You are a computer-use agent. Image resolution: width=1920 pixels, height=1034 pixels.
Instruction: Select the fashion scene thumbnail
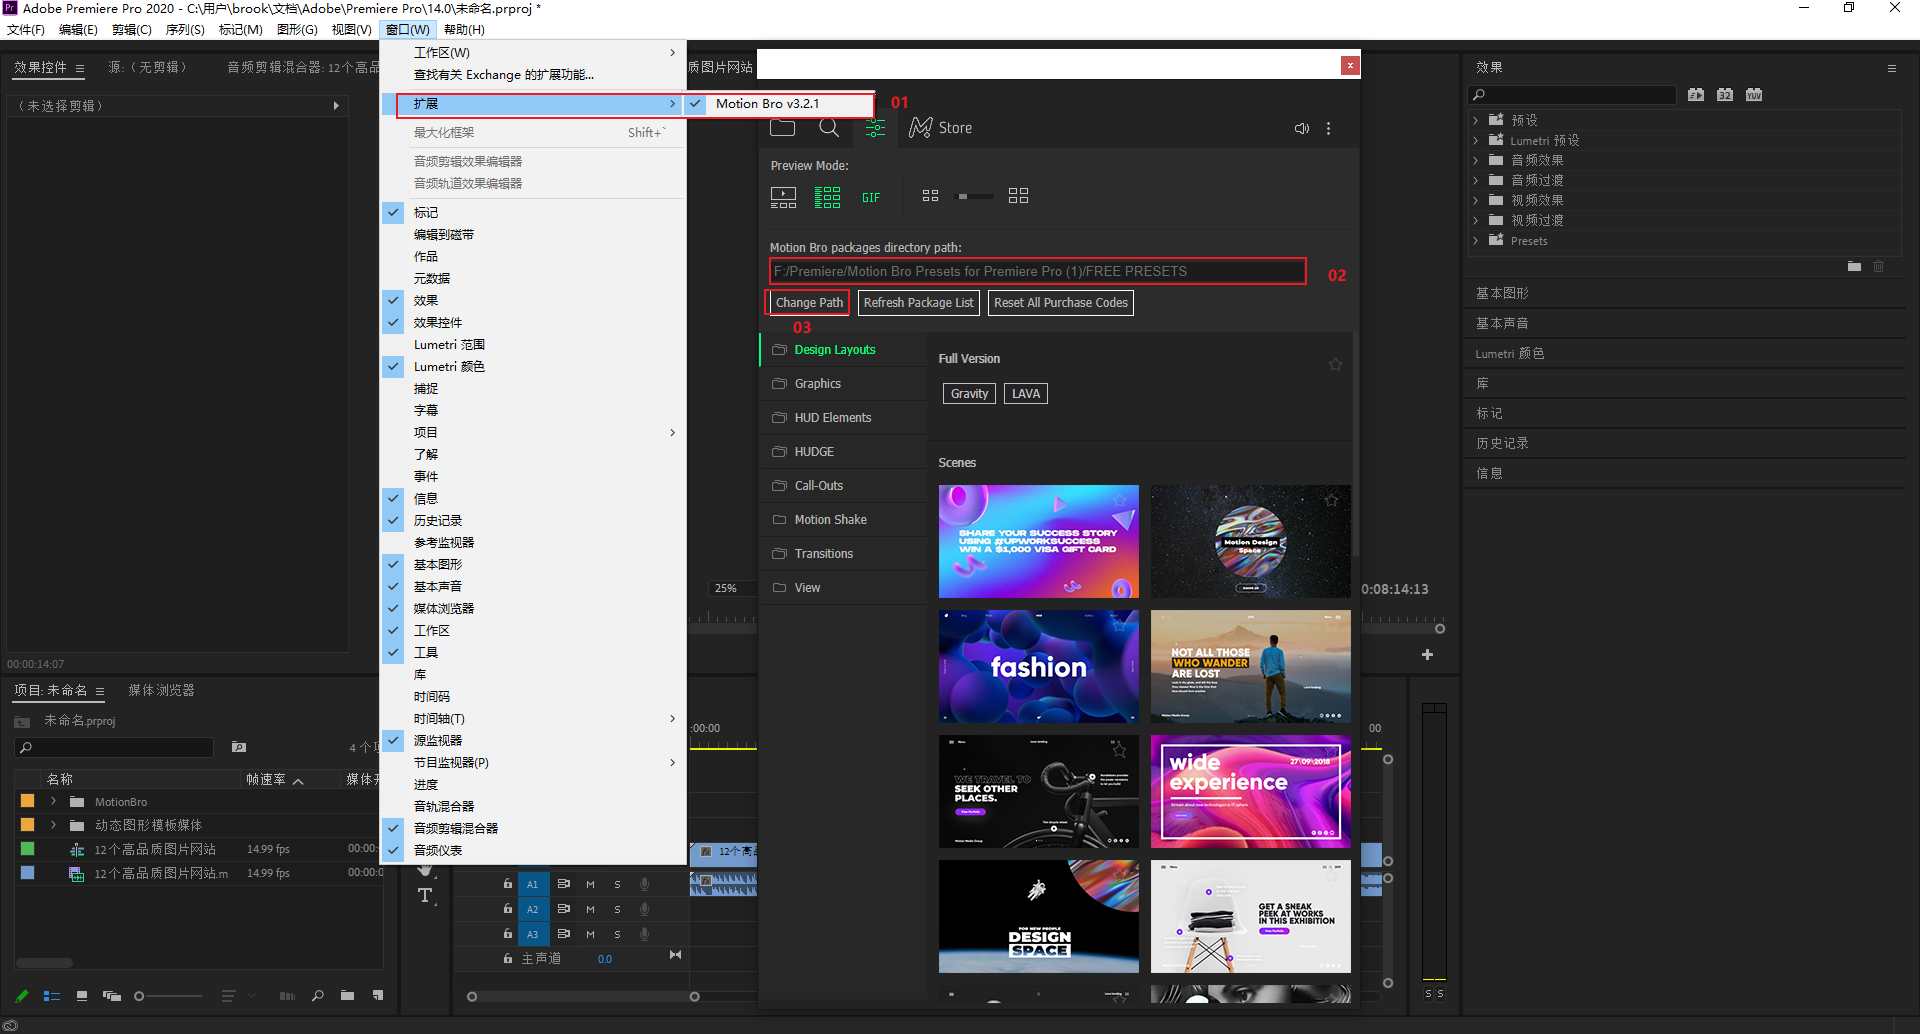(x=1038, y=666)
